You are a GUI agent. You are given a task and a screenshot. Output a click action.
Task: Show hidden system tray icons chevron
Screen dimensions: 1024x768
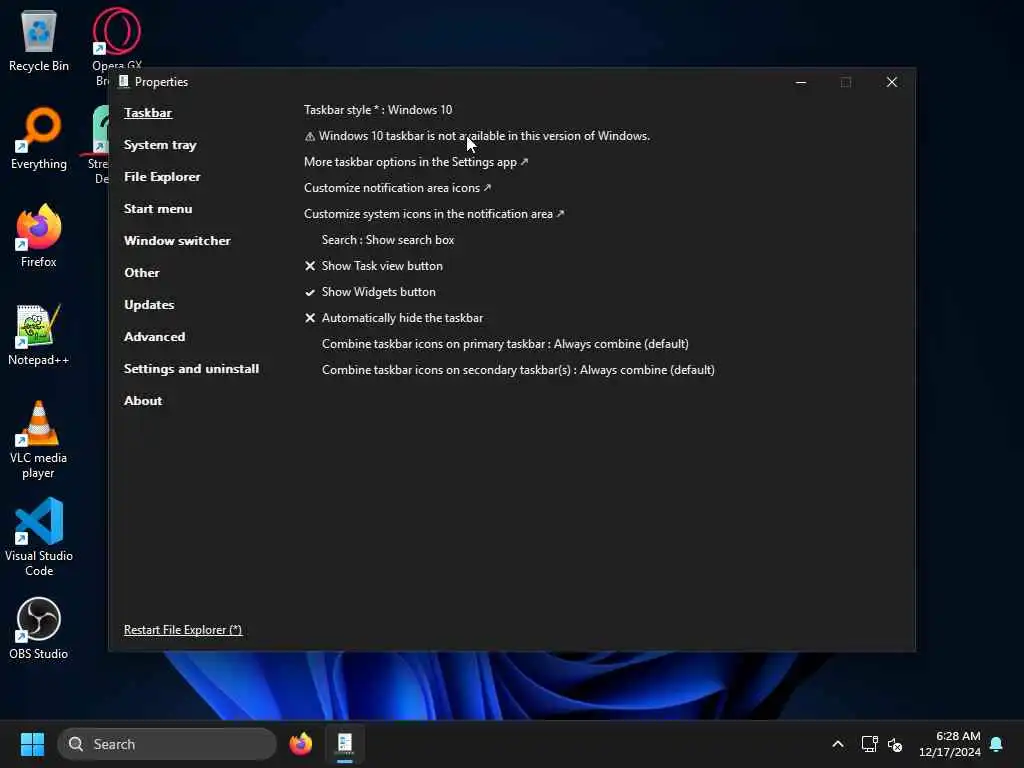click(838, 744)
